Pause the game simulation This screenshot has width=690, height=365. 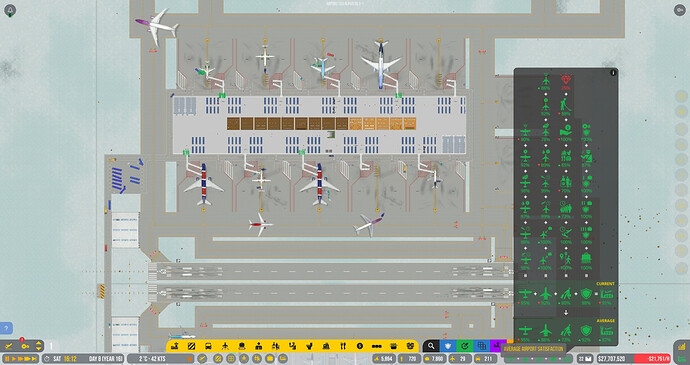pos(7,358)
